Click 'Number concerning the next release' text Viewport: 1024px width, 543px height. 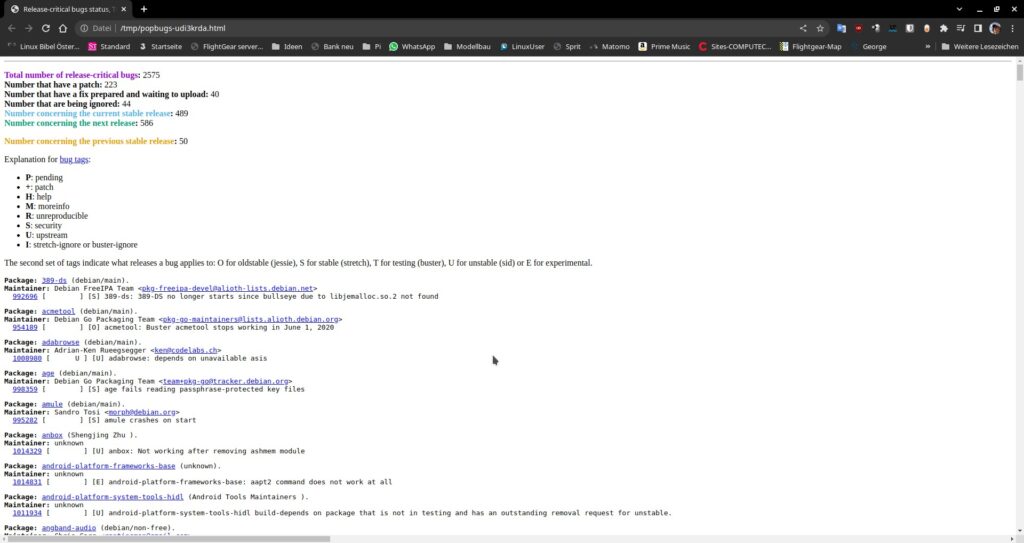click(71, 123)
